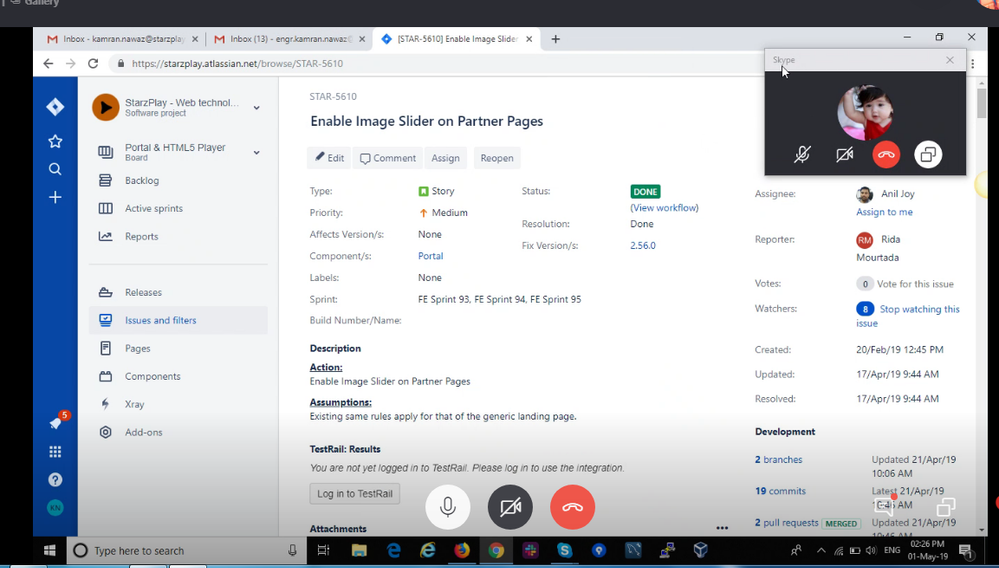This screenshot has width=999, height=568.
Task: Open the Jira home diamond logo
Action: click(55, 107)
